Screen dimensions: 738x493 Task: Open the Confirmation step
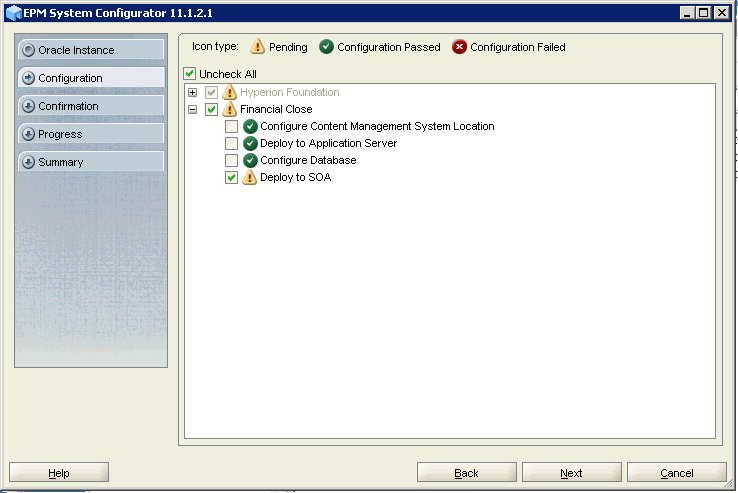click(91, 105)
